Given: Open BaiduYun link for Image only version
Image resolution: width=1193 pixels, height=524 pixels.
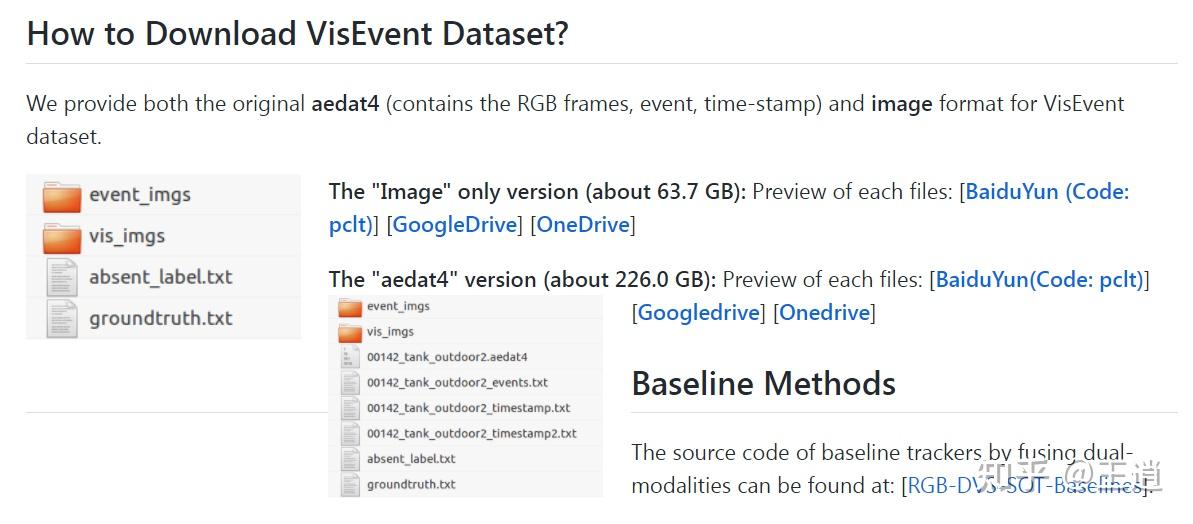Looking at the screenshot, I should 1045,192.
